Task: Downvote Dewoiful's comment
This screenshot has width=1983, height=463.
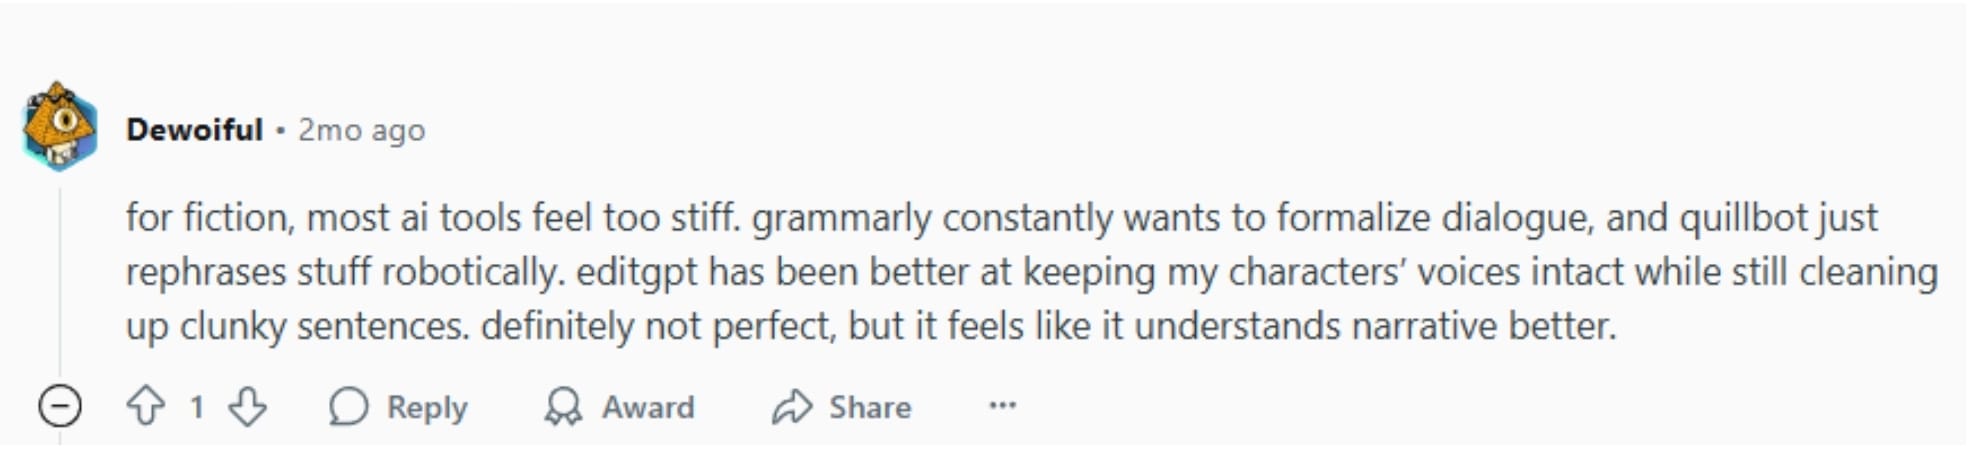Action: coord(247,407)
